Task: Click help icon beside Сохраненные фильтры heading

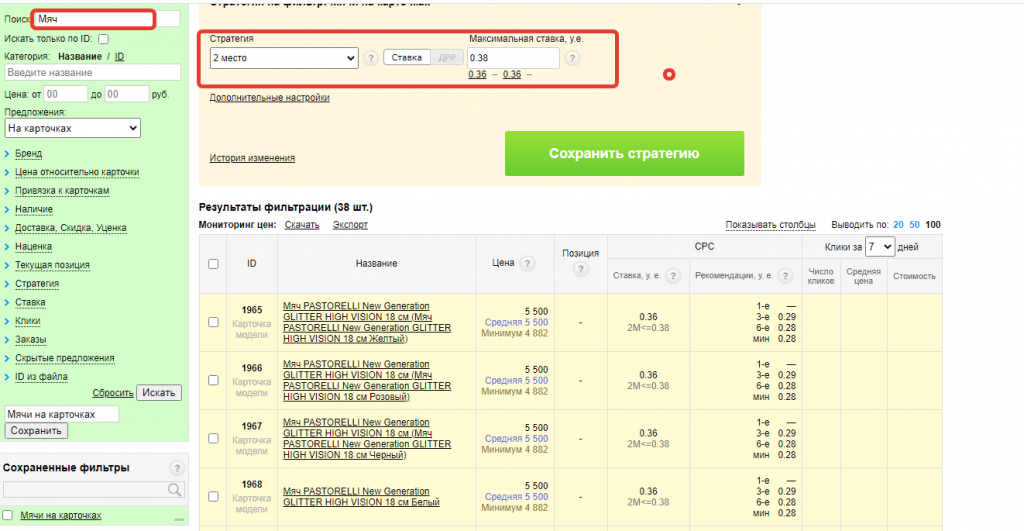Action: pyautogui.click(x=177, y=468)
